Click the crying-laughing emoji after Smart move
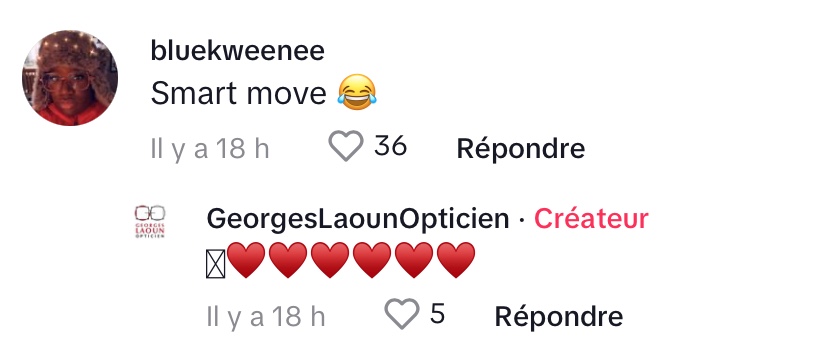The width and height of the screenshot is (830, 360). pos(357,93)
